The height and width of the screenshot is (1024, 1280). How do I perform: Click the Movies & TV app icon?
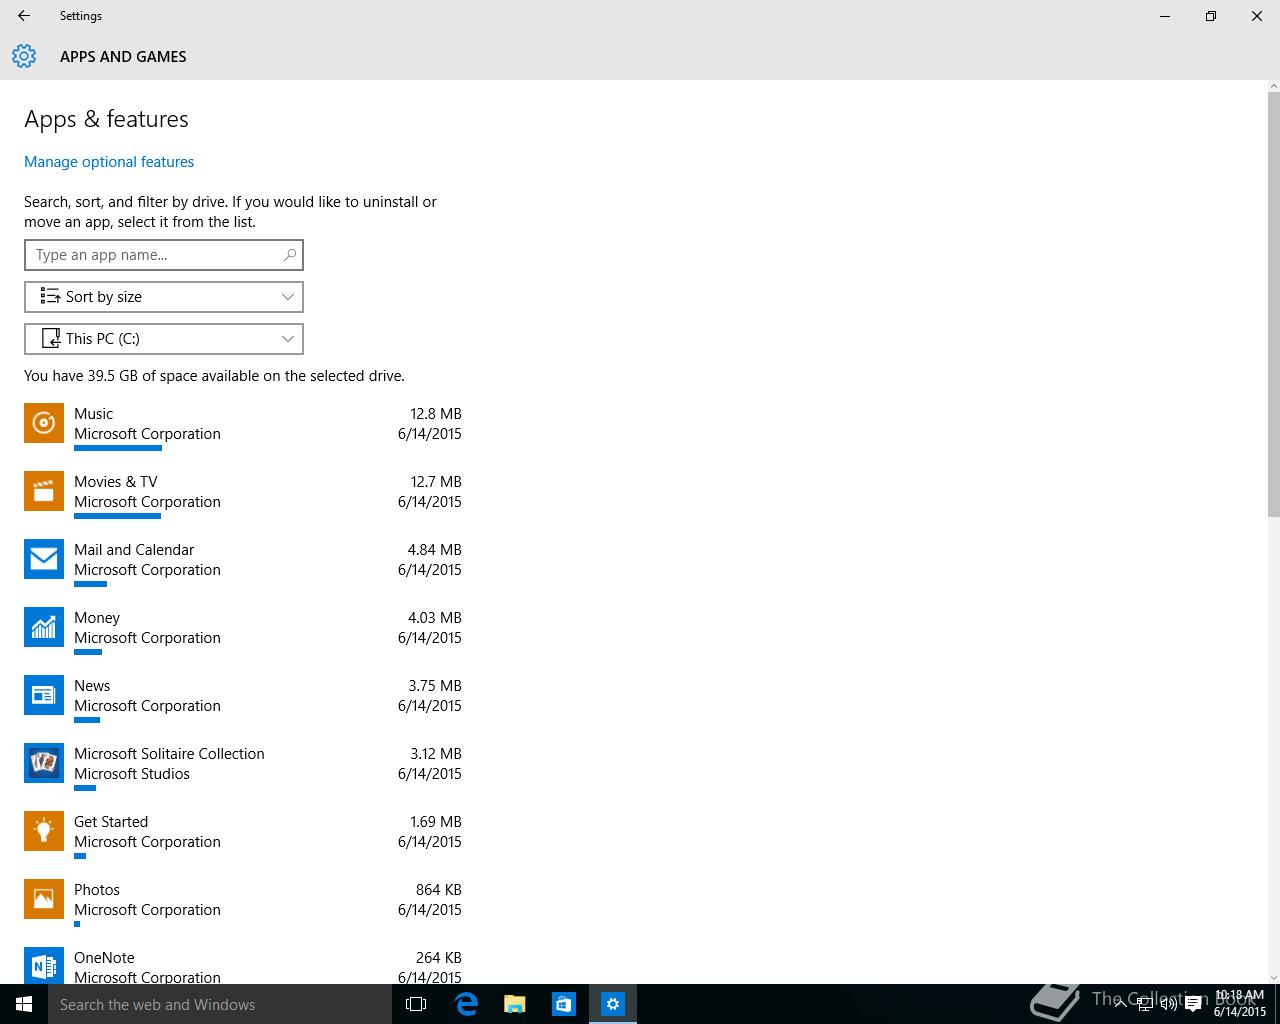click(44, 491)
